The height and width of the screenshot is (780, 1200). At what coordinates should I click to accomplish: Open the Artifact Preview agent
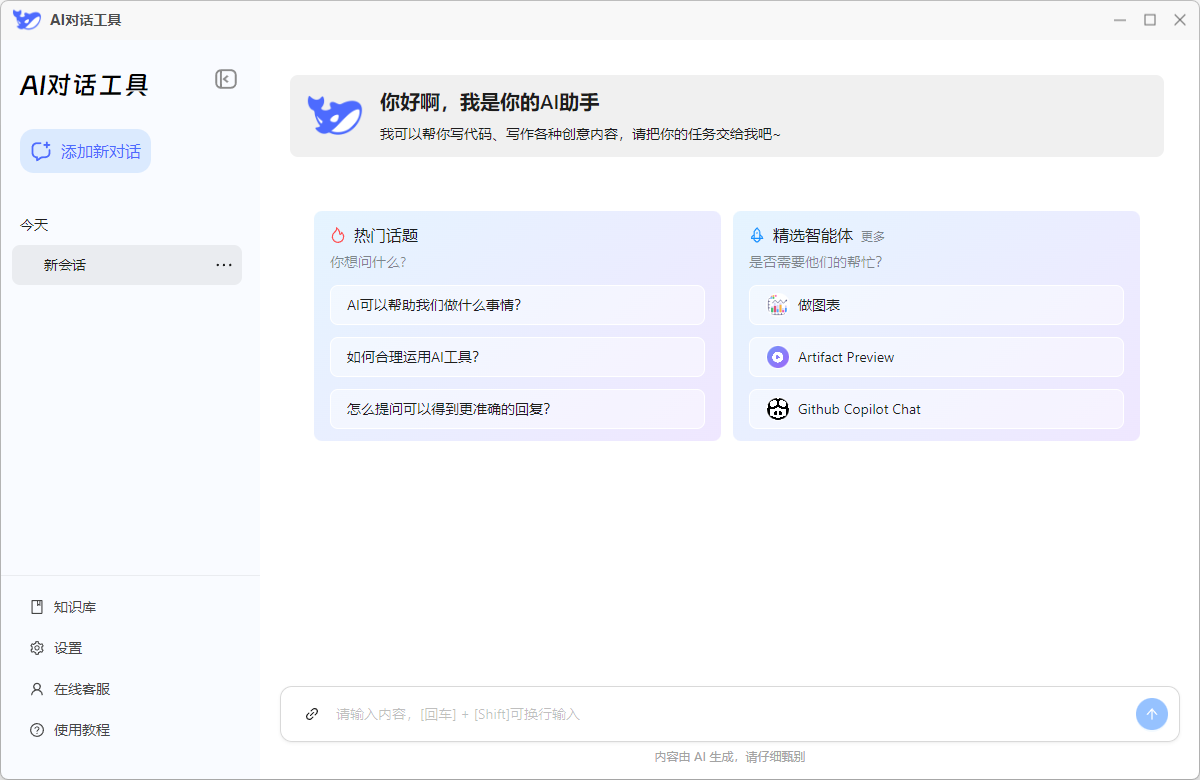point(936,357)
